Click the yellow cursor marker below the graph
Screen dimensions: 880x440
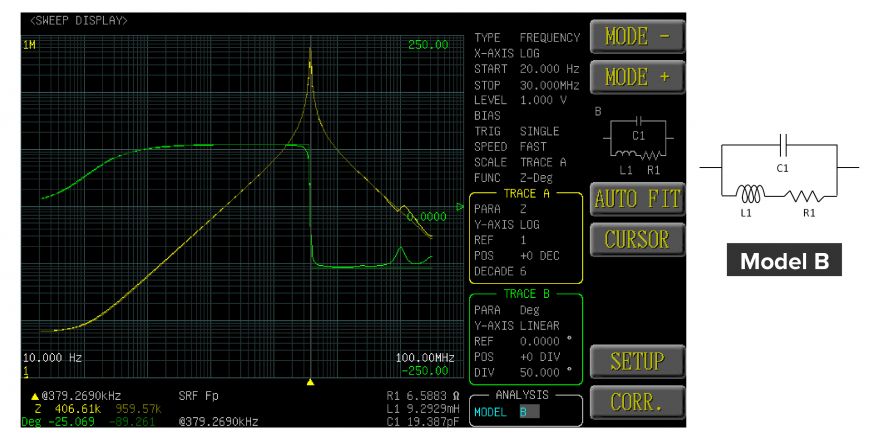(x=311, y=381)
